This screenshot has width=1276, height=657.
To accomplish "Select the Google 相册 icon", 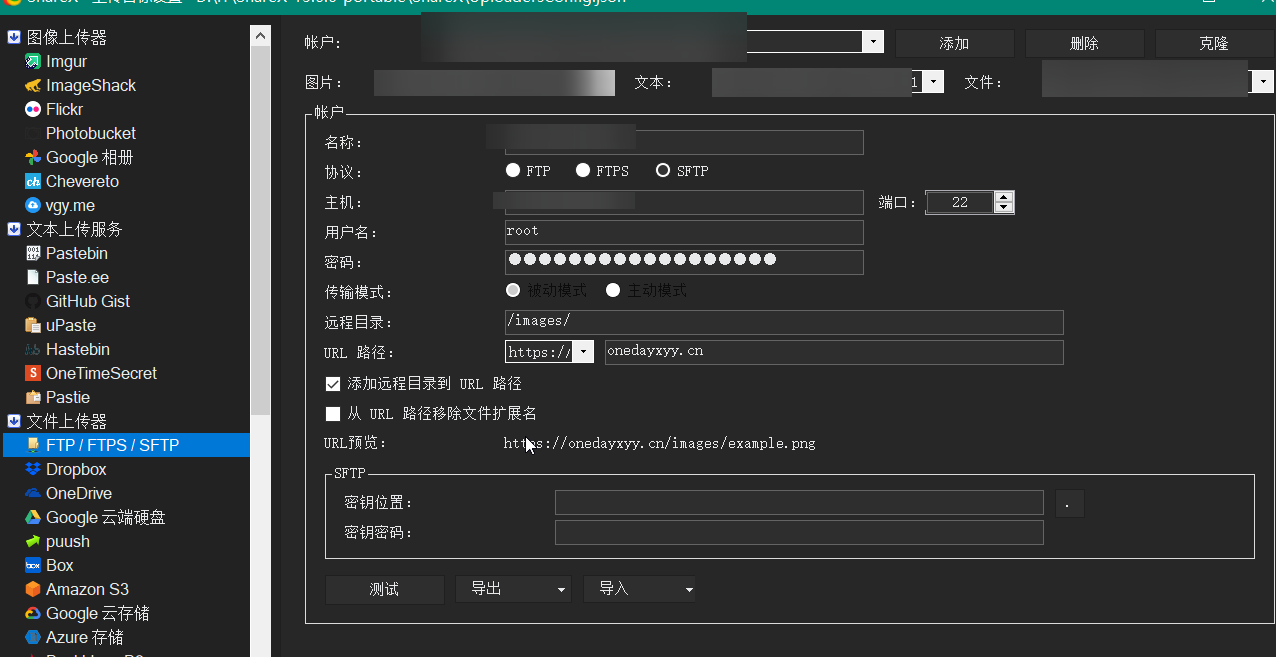I will 33,158.
